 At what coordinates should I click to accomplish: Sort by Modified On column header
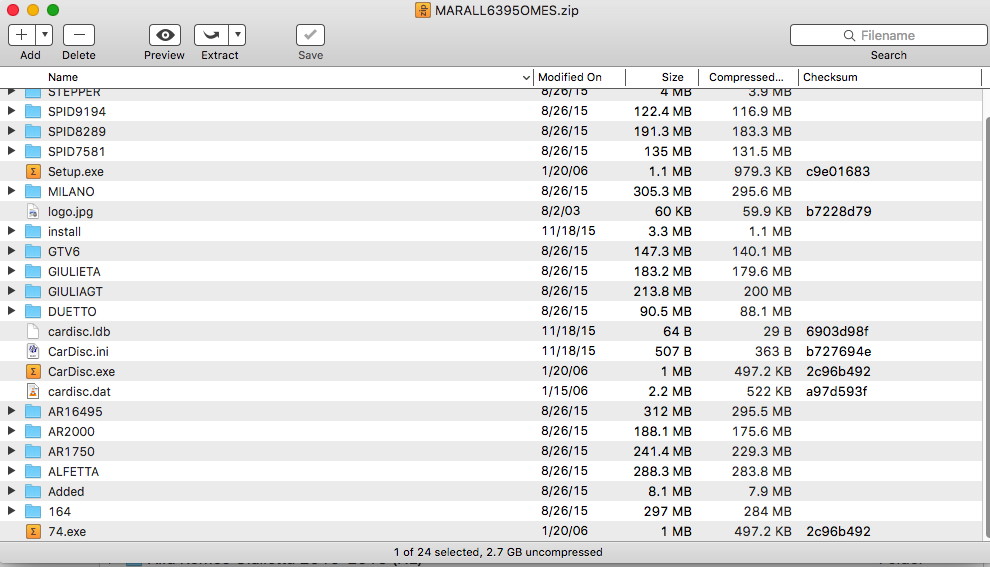coord(579,77)
